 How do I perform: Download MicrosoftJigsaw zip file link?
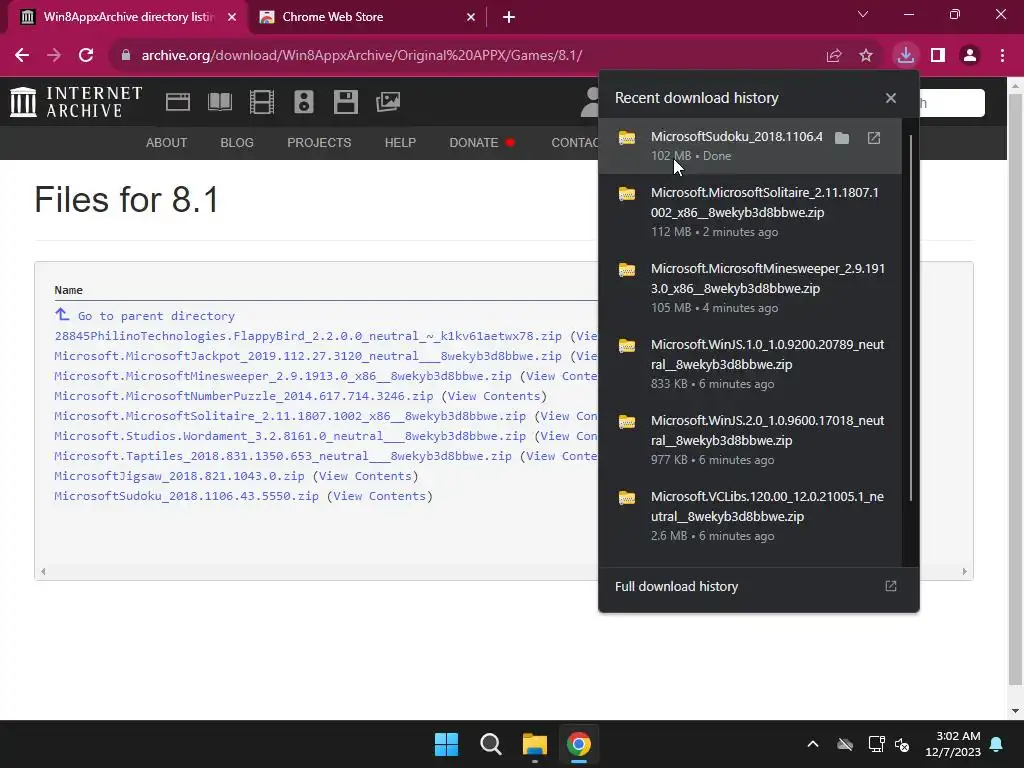(179, 476)
